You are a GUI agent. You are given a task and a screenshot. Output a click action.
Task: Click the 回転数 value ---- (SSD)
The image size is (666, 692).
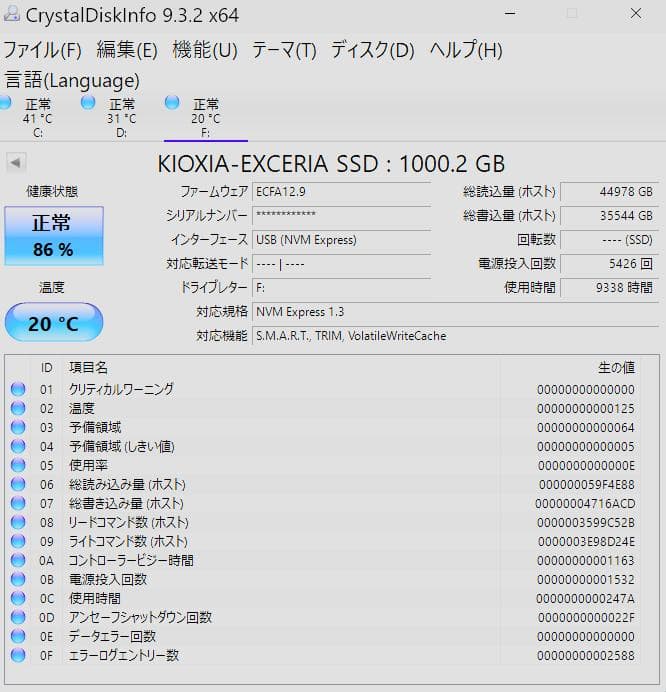pos(610,240)
